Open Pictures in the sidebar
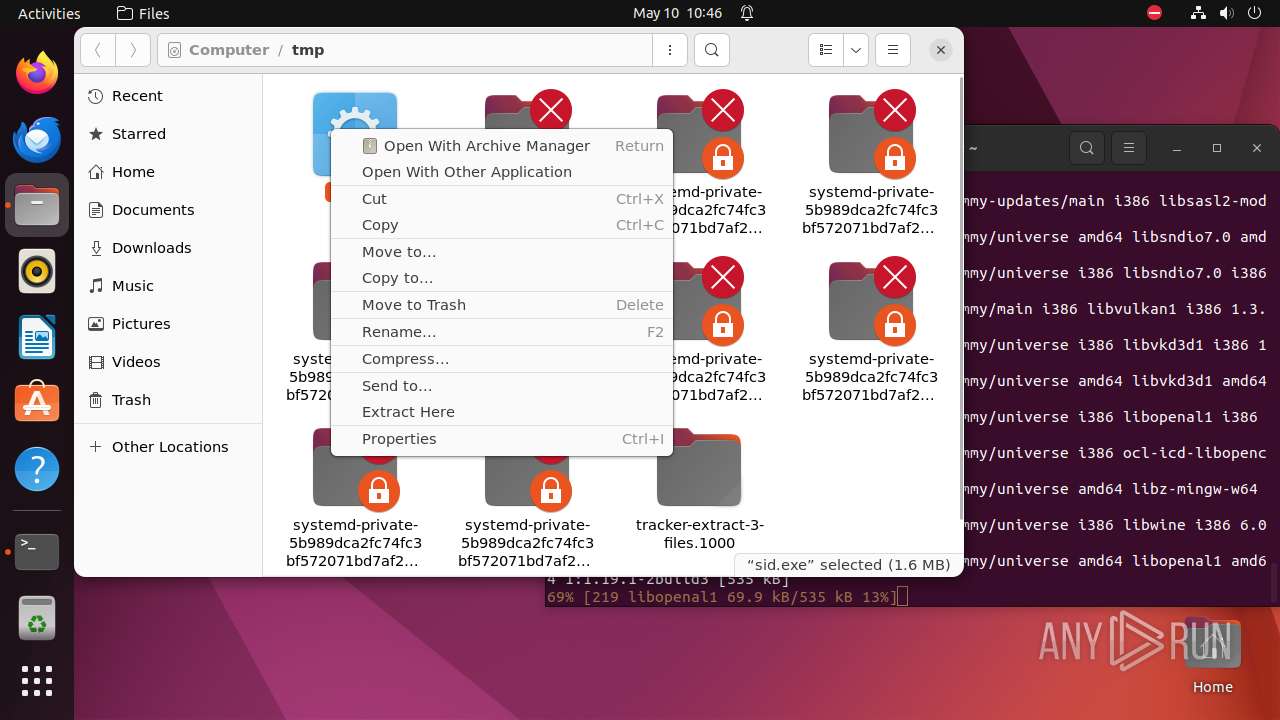Image resolution: width=1280 pixels, height=720 pixels. [x=168, y=324]
